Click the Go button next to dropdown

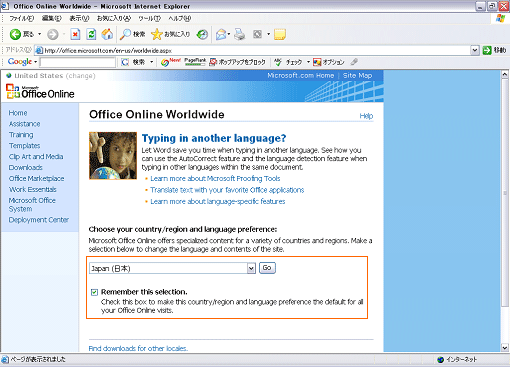coord(267,268)
